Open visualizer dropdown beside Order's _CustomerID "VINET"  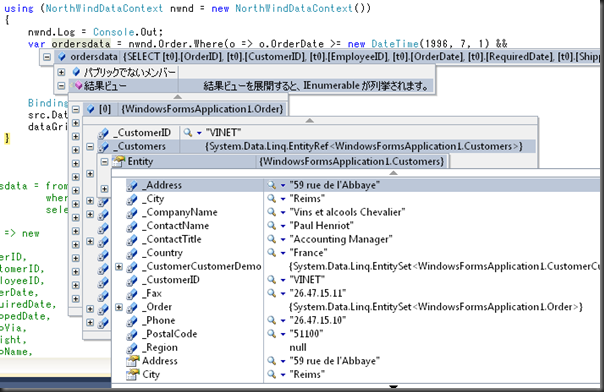click(x=199, y=133)
